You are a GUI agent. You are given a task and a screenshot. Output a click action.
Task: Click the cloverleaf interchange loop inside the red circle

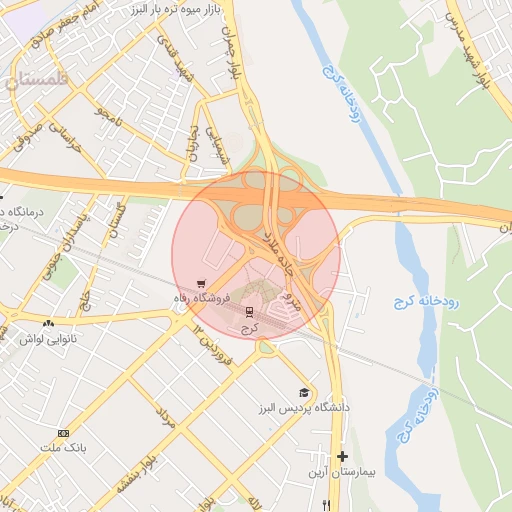click(x=247, y=217)
